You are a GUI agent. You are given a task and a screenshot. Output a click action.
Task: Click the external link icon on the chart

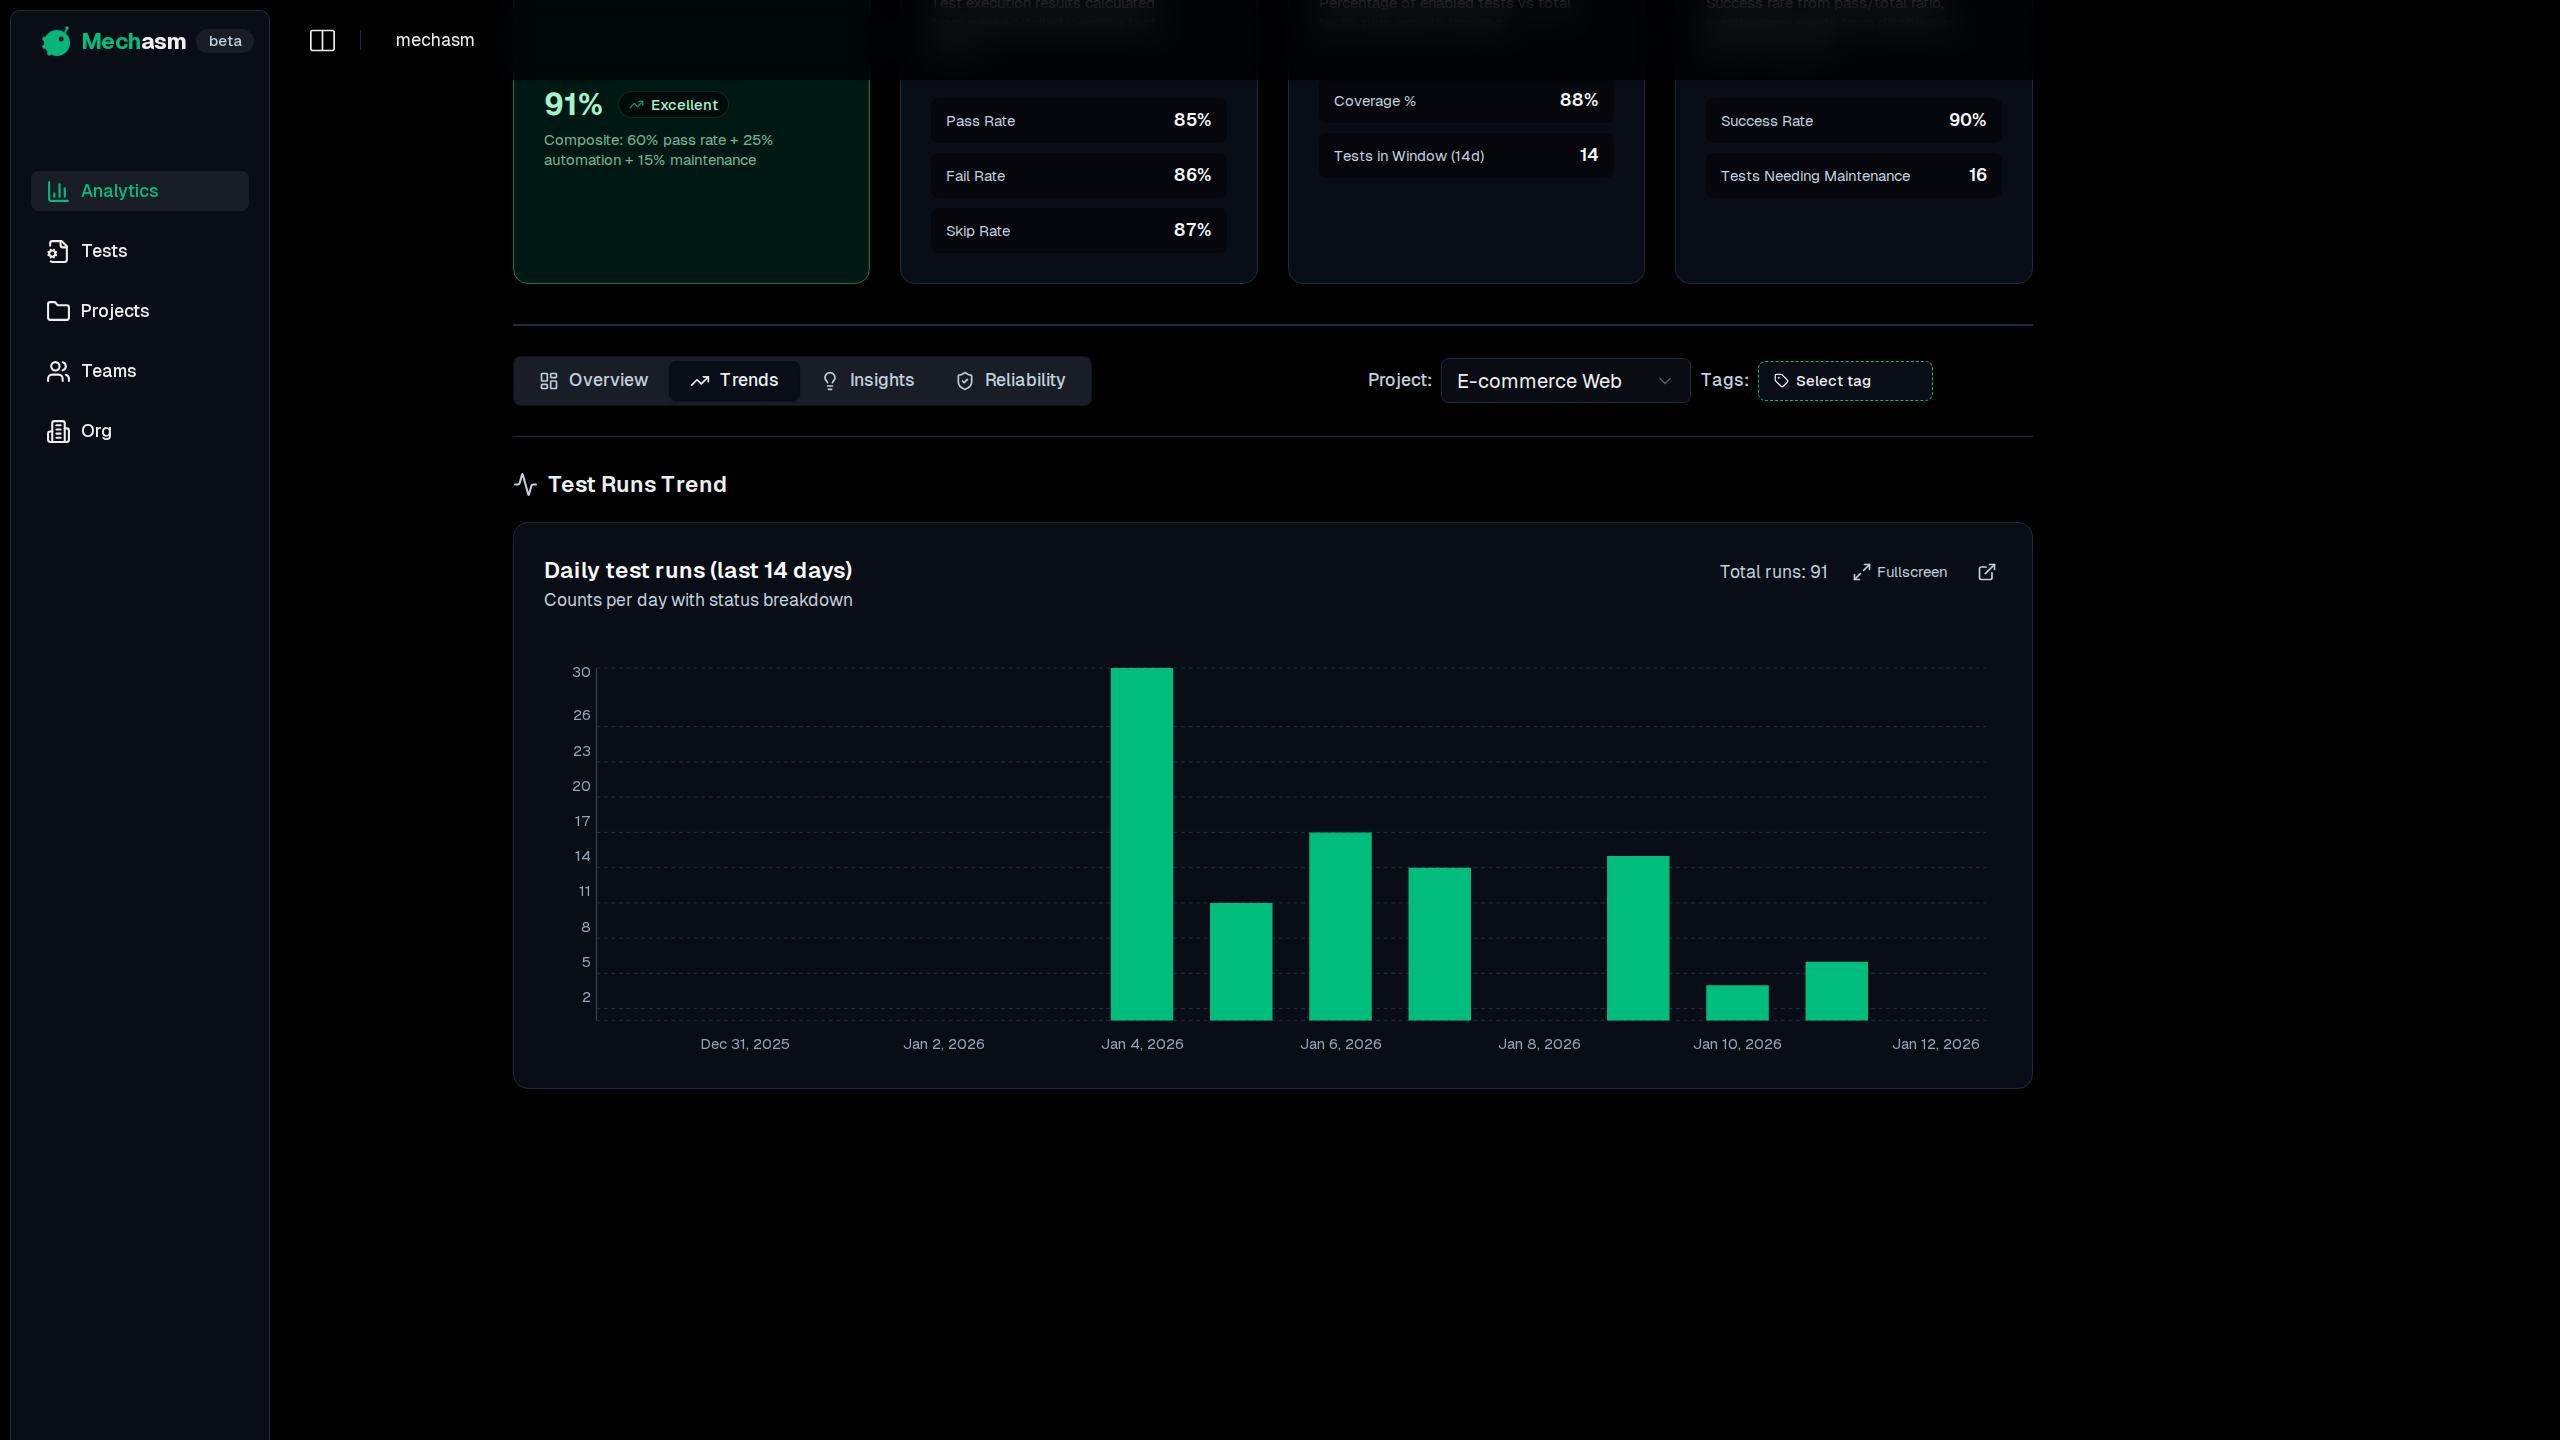click(1987, 572)
